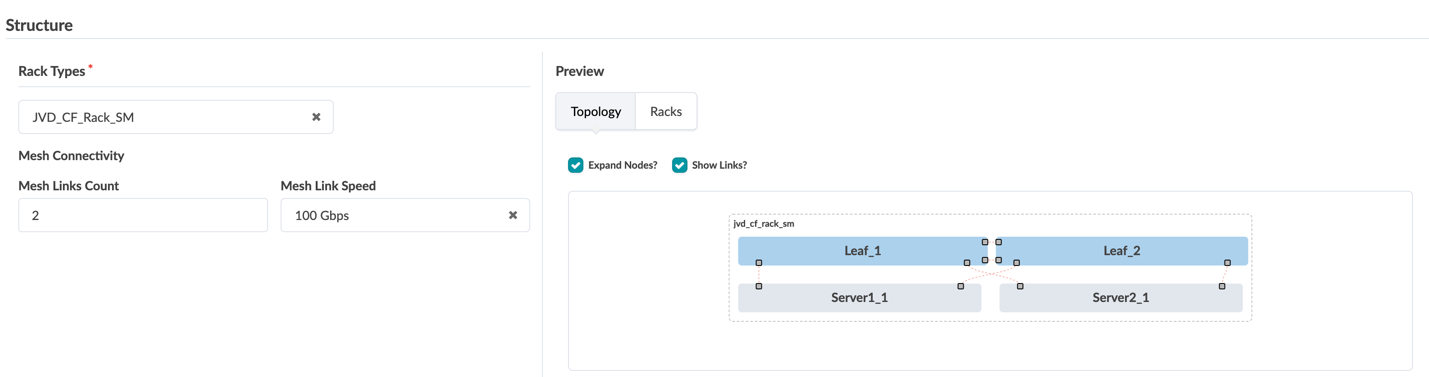Uncheck the Expand Nodes checkbox

[x=576, y=165]
